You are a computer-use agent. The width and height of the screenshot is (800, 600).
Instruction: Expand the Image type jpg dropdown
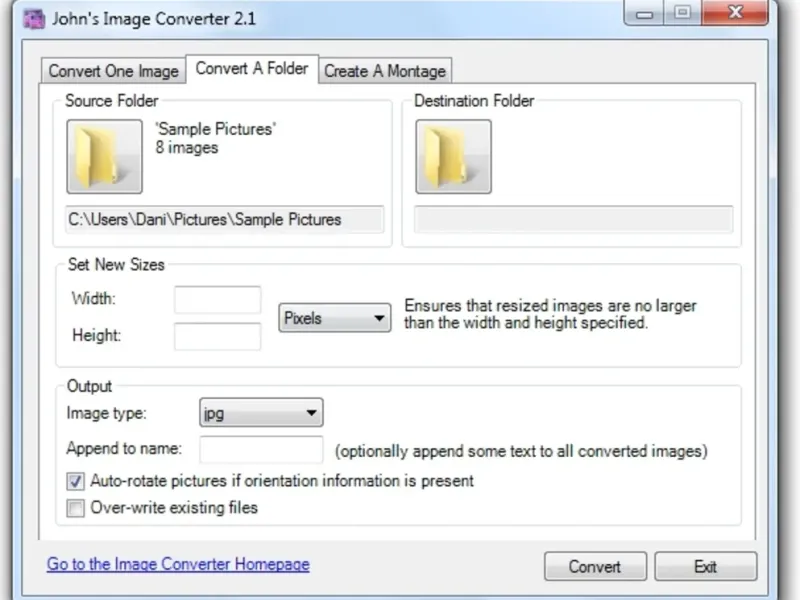click(x=261, y=412)
